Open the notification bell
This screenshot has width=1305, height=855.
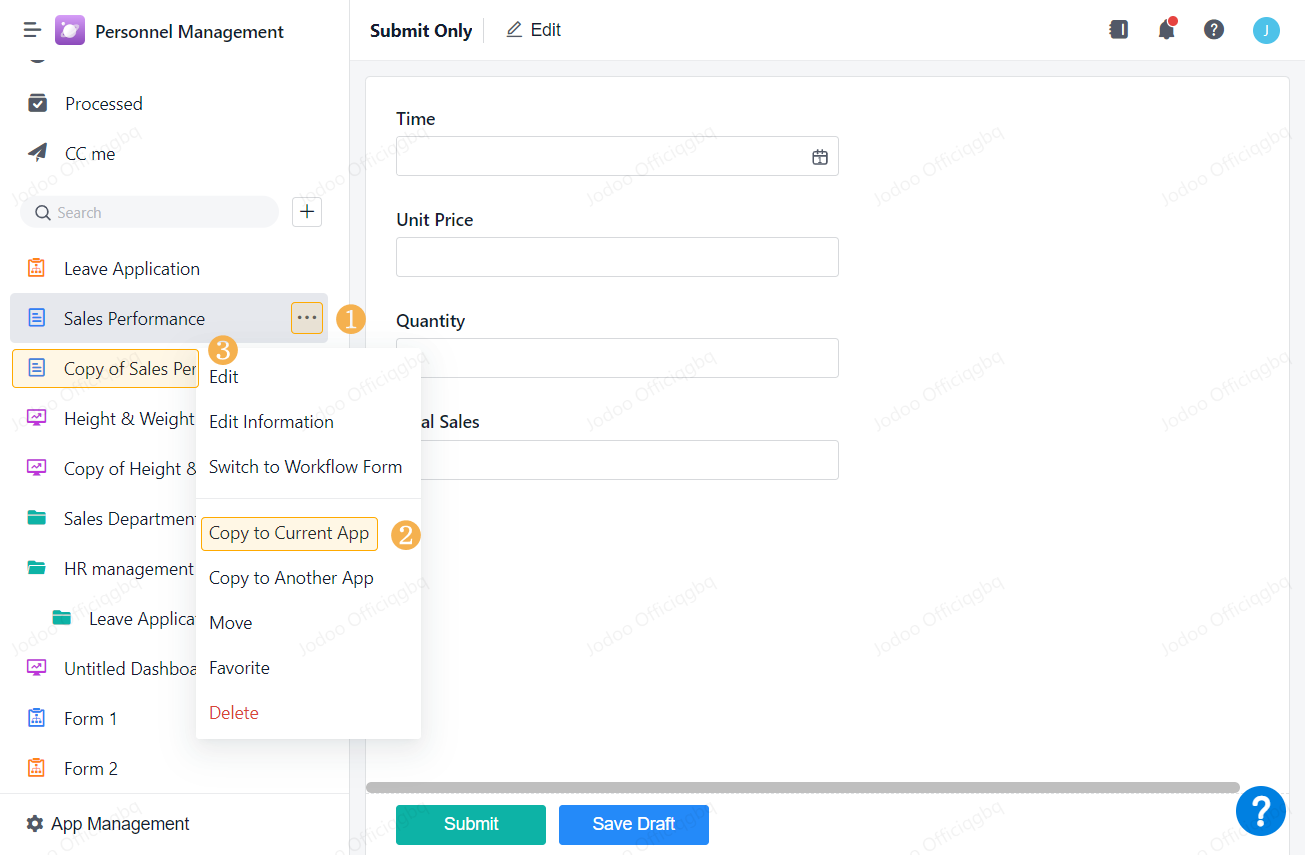[1166, 30]
